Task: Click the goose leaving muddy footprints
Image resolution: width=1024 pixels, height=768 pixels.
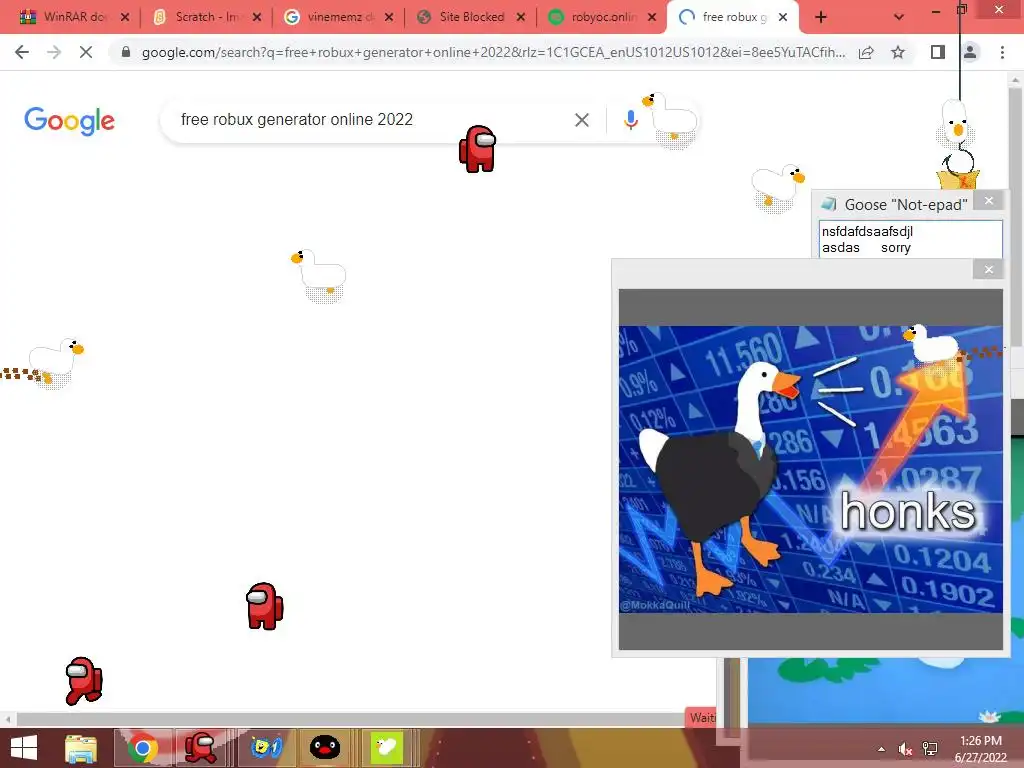Action: (x=56, y=363)
